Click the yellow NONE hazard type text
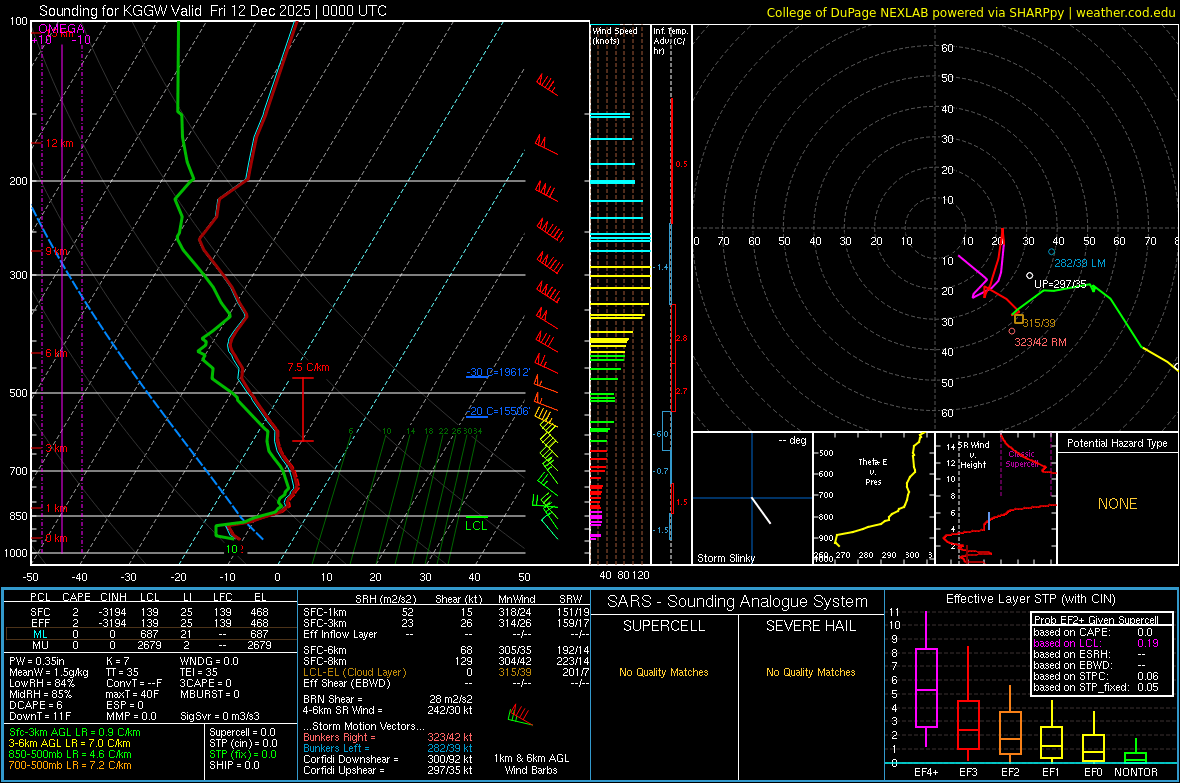 pos(1117,504)
